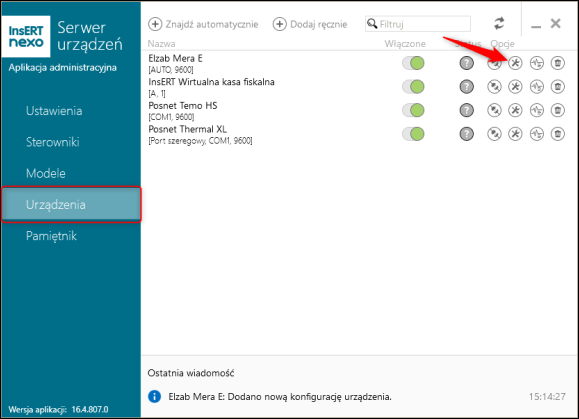Click the plug connection icon for Posnet Thermal XL
The height and width of the screenshot is (419, 579).
tap(494, 134)
